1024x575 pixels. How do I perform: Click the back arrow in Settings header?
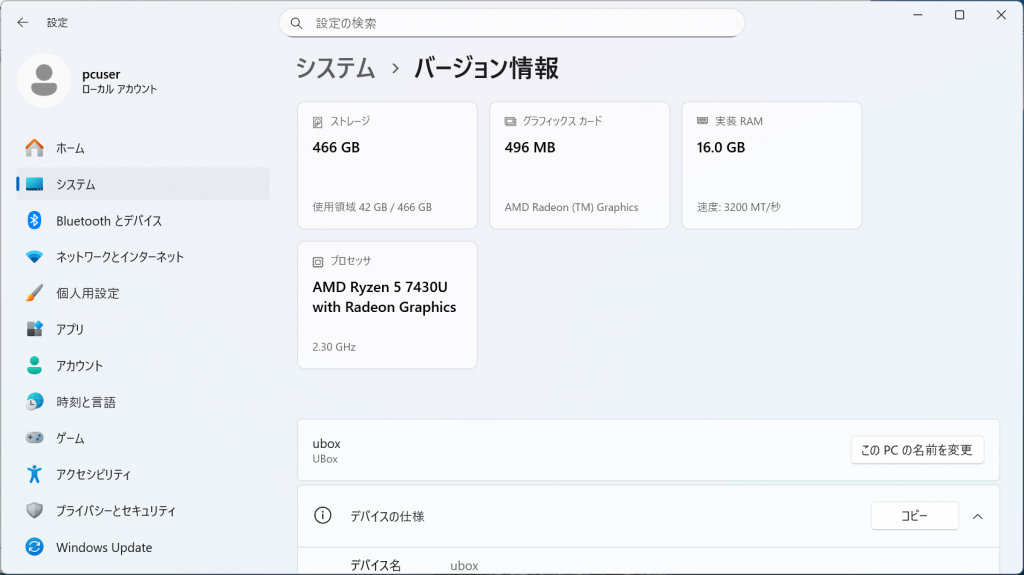point(23,22)
